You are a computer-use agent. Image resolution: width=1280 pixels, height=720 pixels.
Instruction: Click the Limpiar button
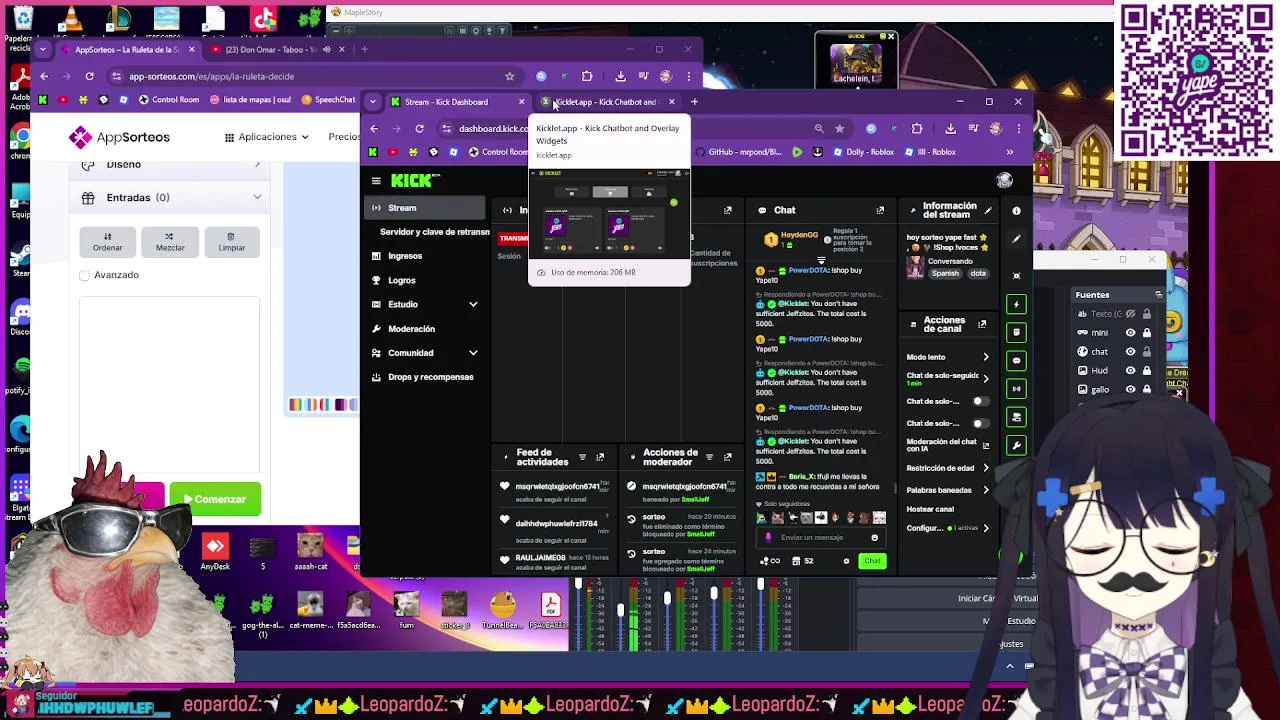point(232,242)
